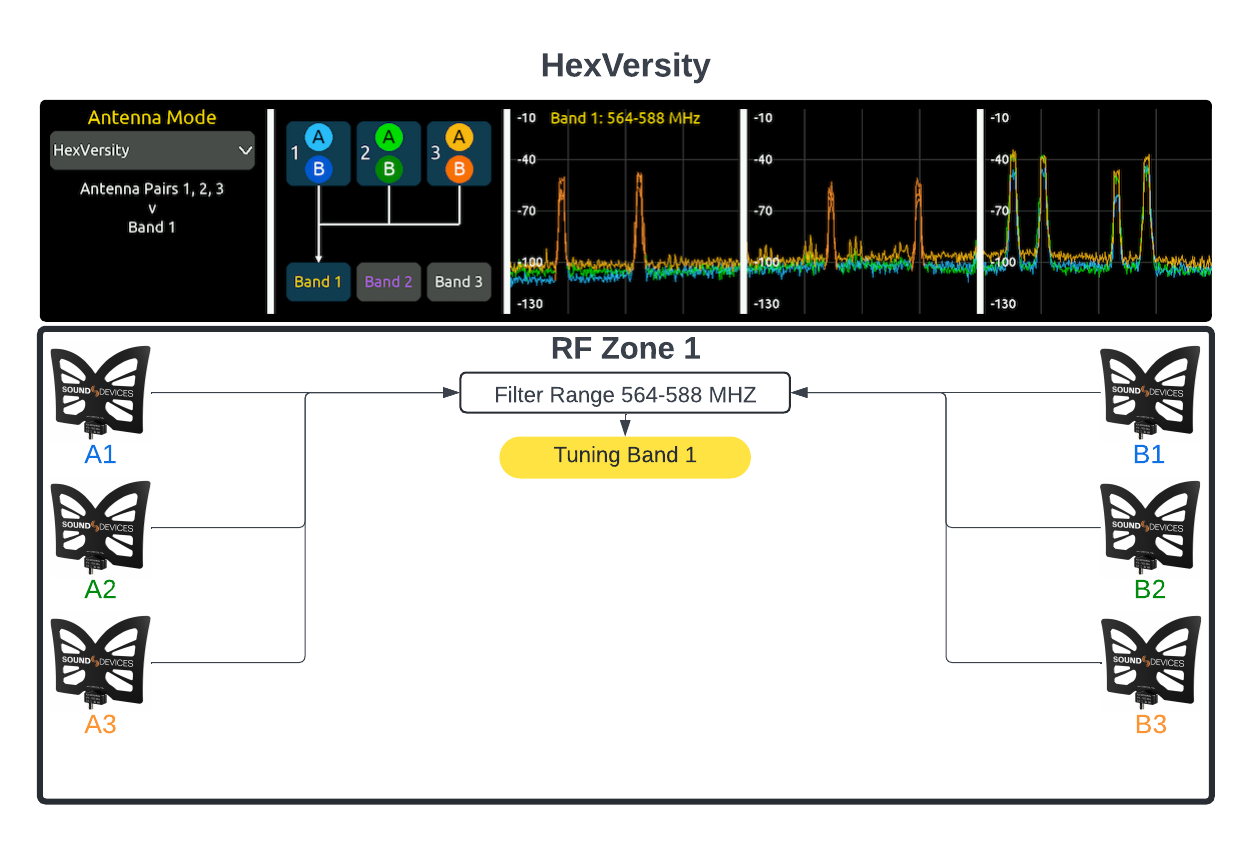Click the B3 antenna icon

pyautogui.click(x=1150, y=661)
